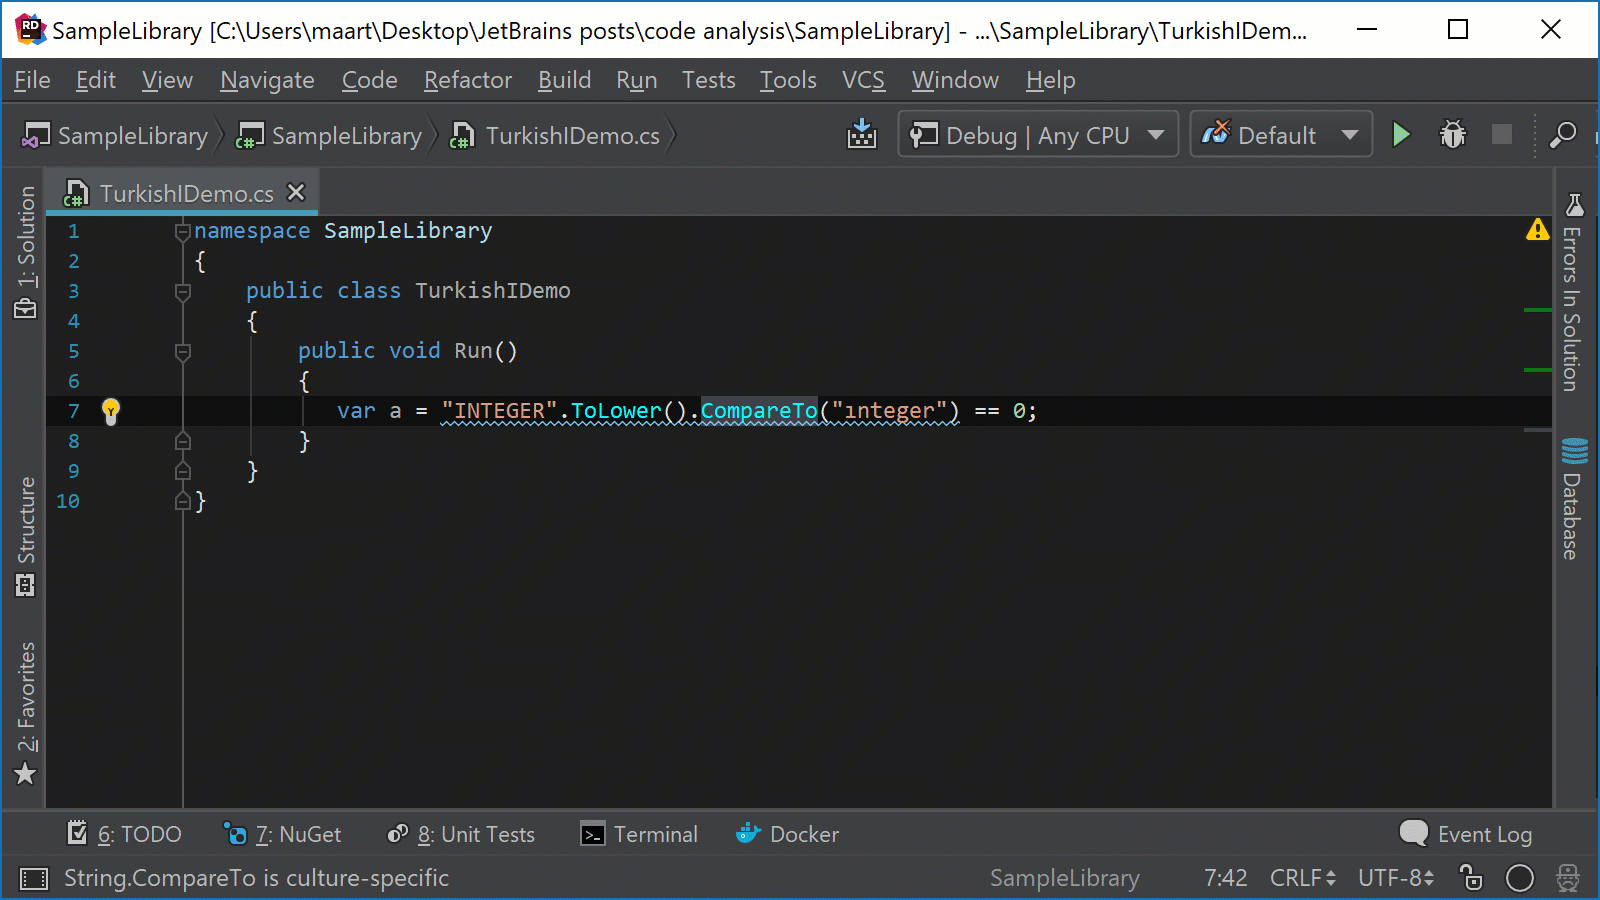Open the Default launch profile dropdown
The width and height of the screenshot is (1600, 900).
coord(1281,134)
